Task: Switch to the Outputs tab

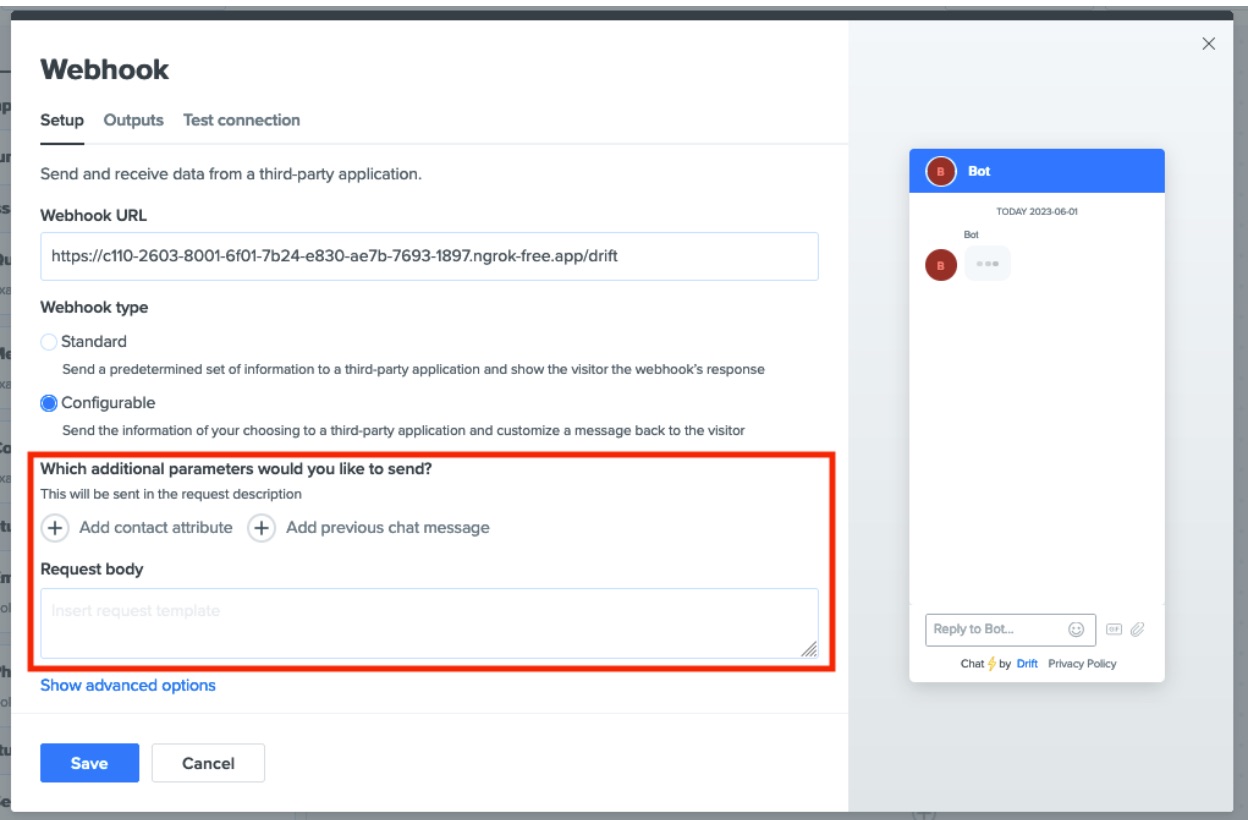Action: [x=133, y=120]
